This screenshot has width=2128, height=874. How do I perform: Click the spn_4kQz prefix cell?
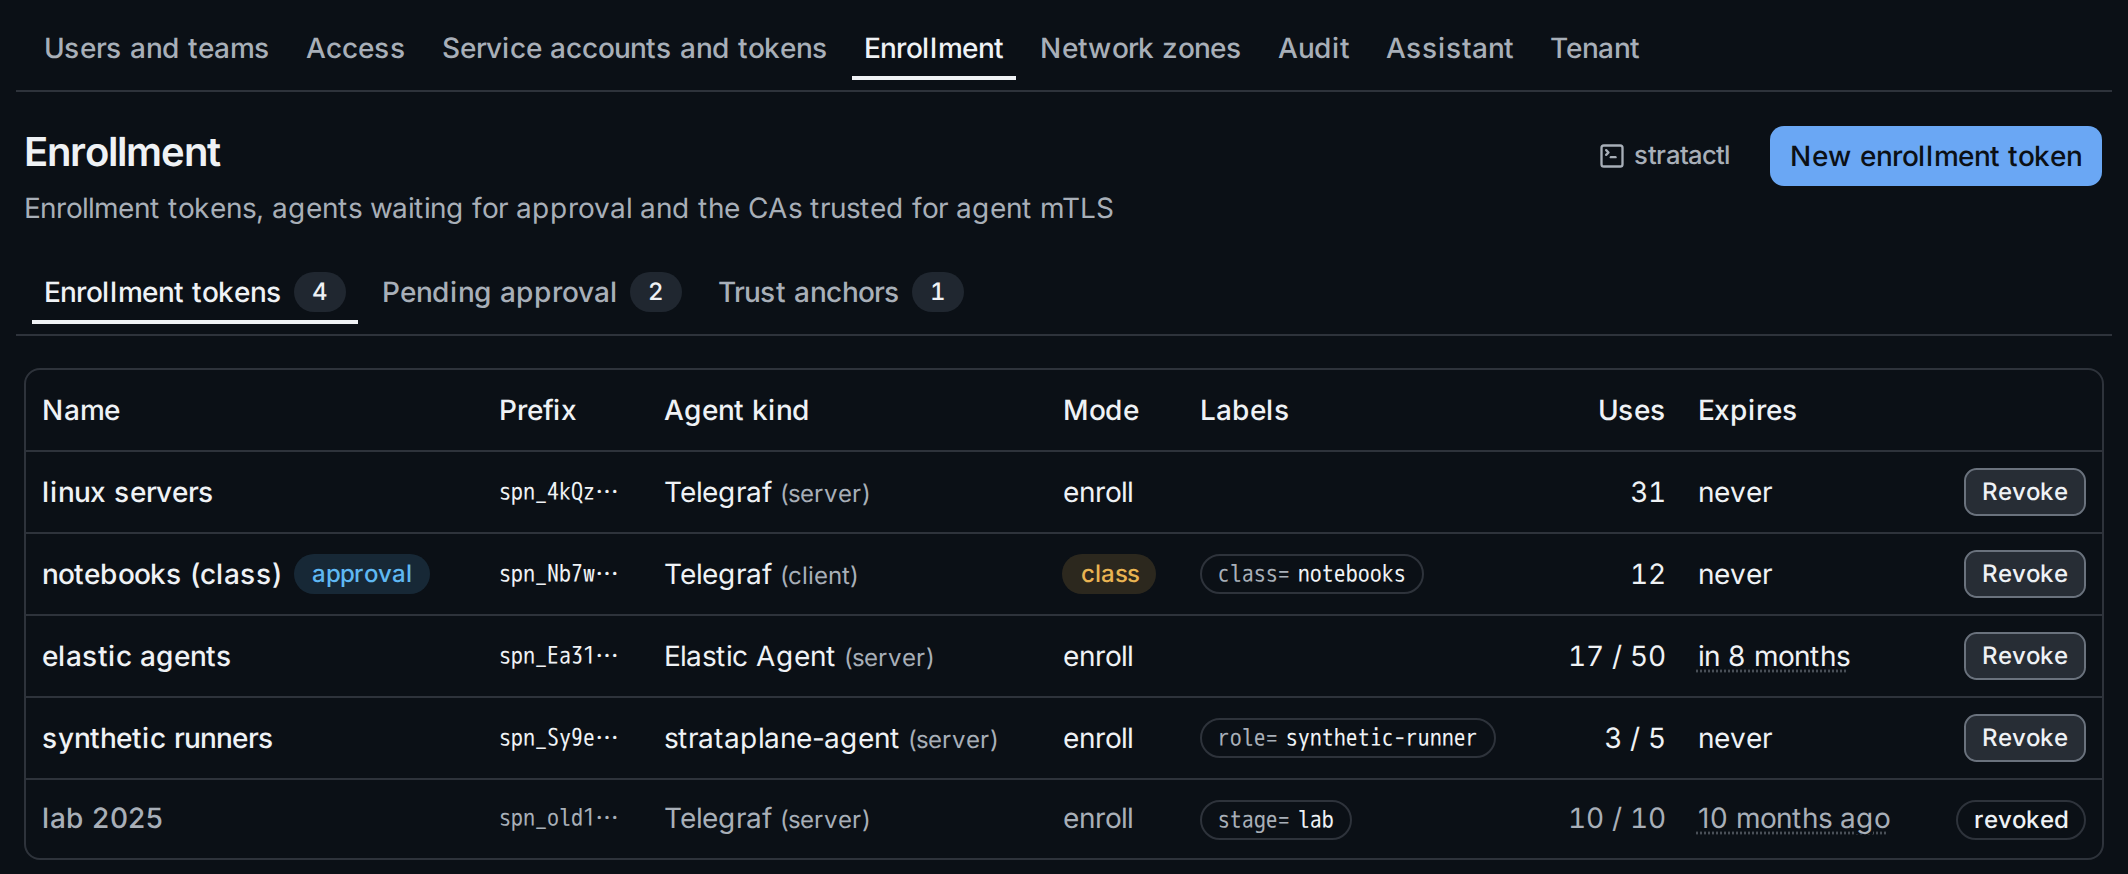pos(559,492)
